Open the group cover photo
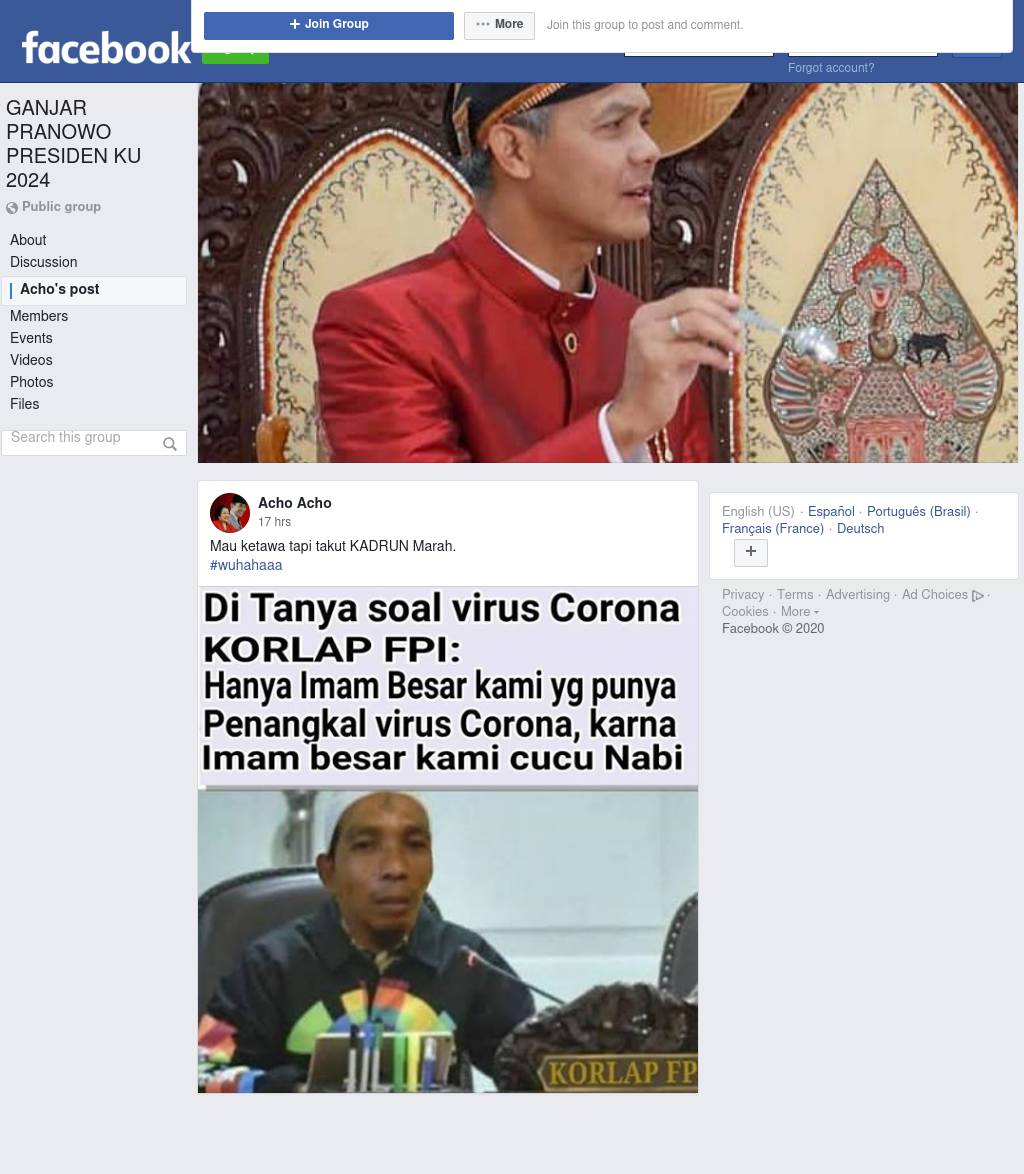The image size is (1024, 1174). pos(608,273)
